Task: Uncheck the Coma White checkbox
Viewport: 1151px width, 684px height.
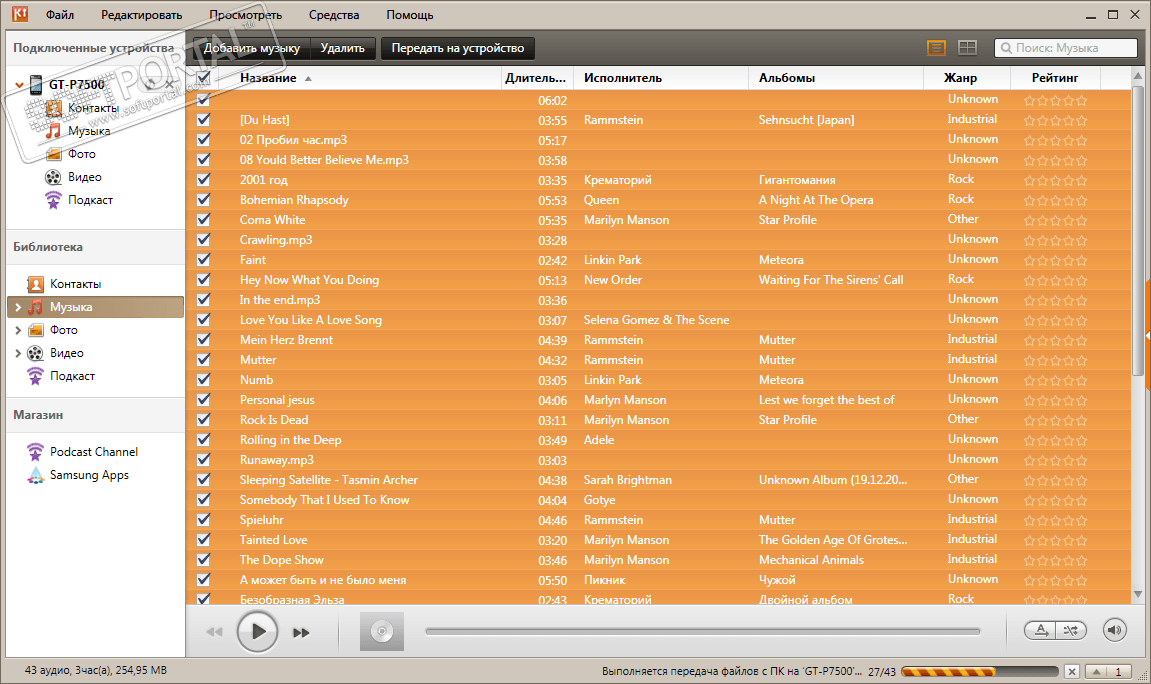Action: tap(203, 219)
